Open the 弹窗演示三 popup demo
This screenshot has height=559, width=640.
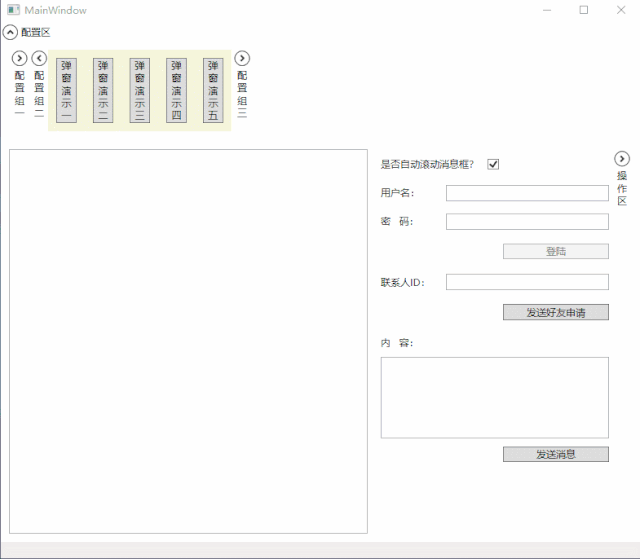click(140, 90)
